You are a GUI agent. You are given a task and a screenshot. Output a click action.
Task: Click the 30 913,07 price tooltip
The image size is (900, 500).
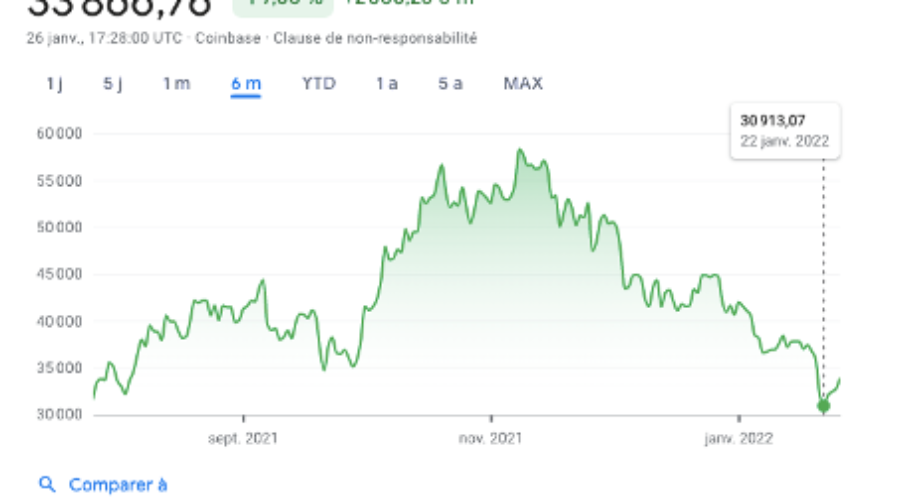(785, 130)
